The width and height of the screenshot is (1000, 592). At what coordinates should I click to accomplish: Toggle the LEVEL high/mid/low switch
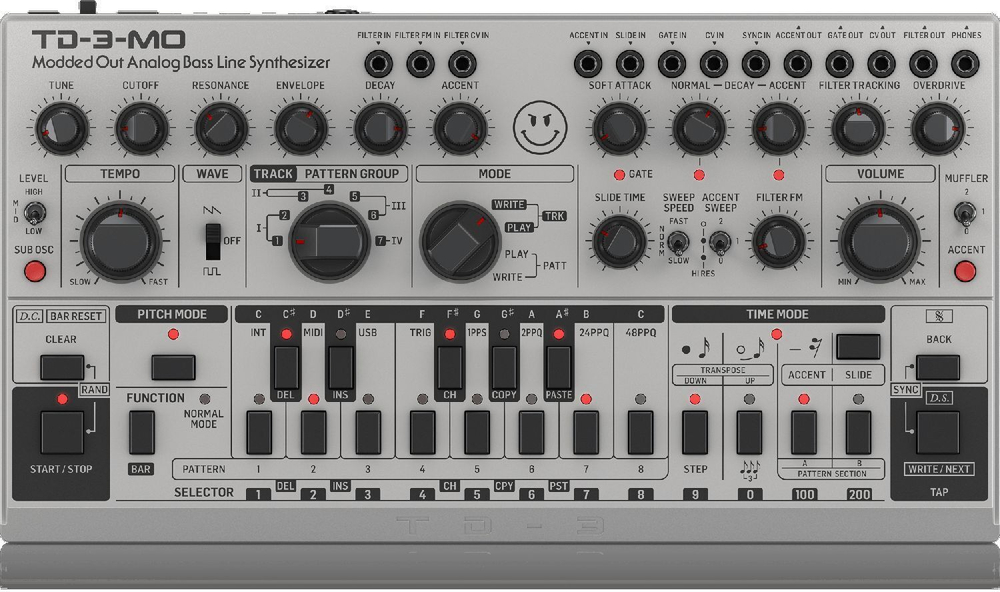click(x=34, y=212)
